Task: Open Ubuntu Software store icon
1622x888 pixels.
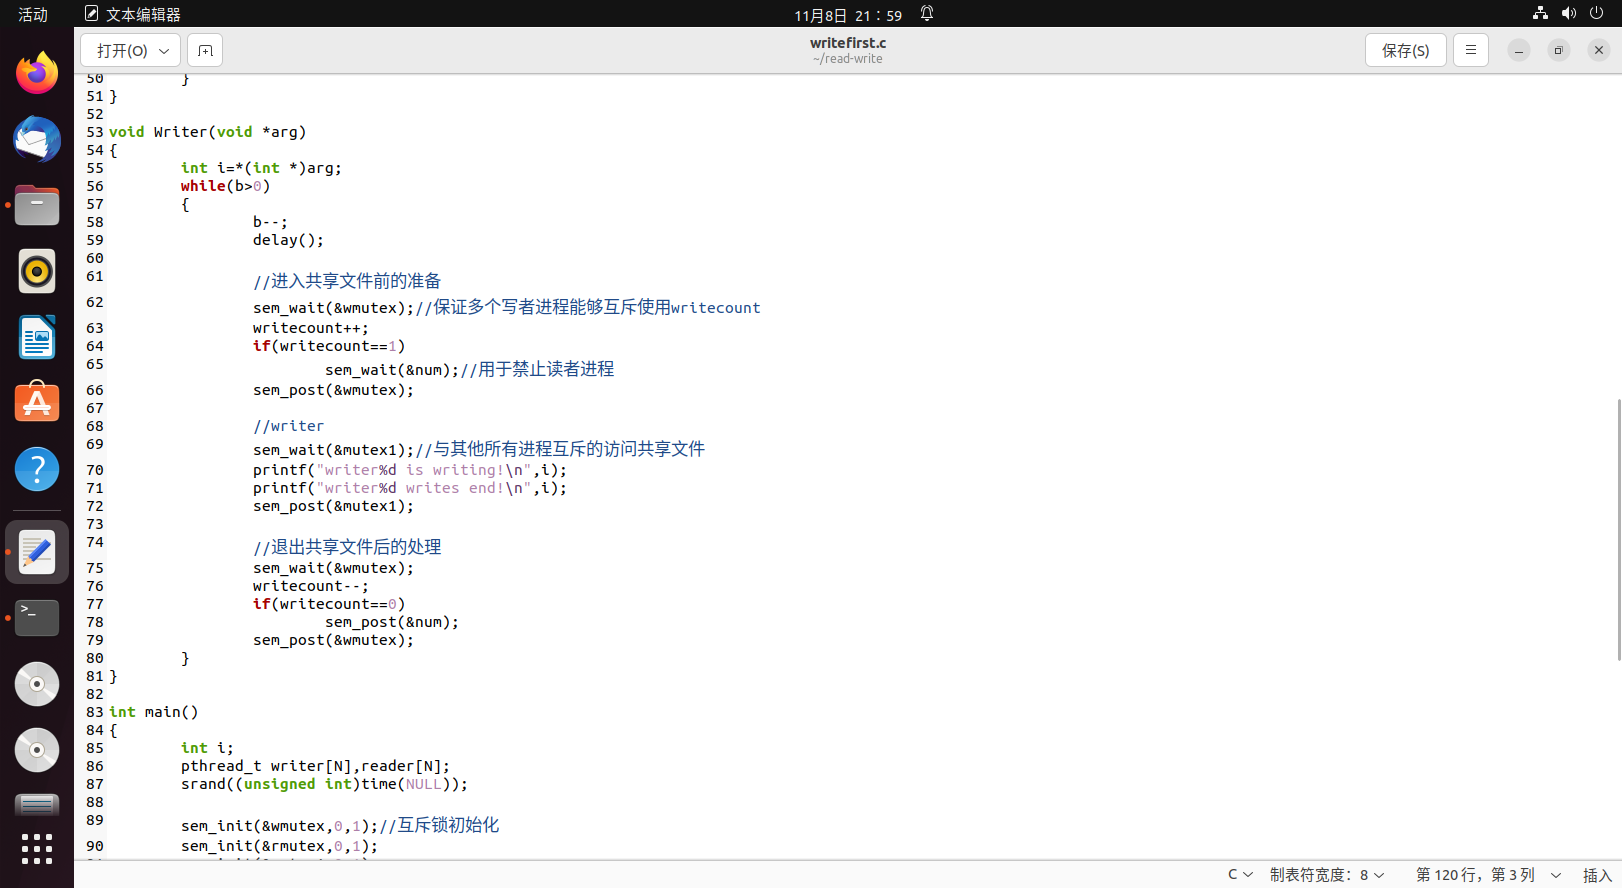Action: click(x=37, y=403)
